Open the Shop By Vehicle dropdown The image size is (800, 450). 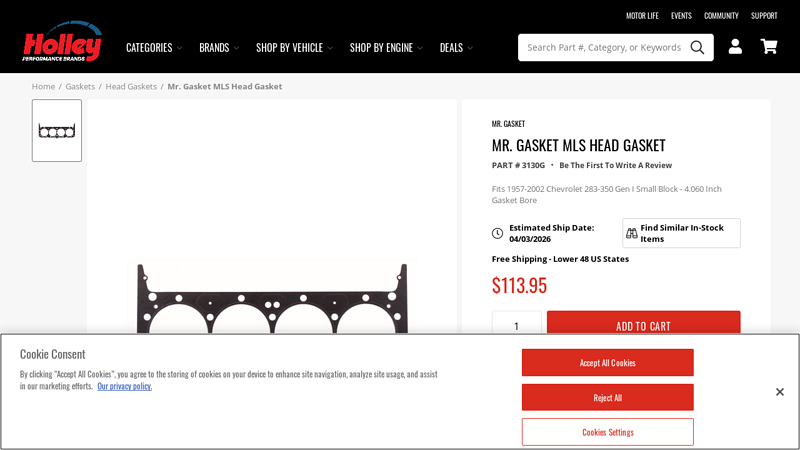pyautogui.click(x=294, y=47)
